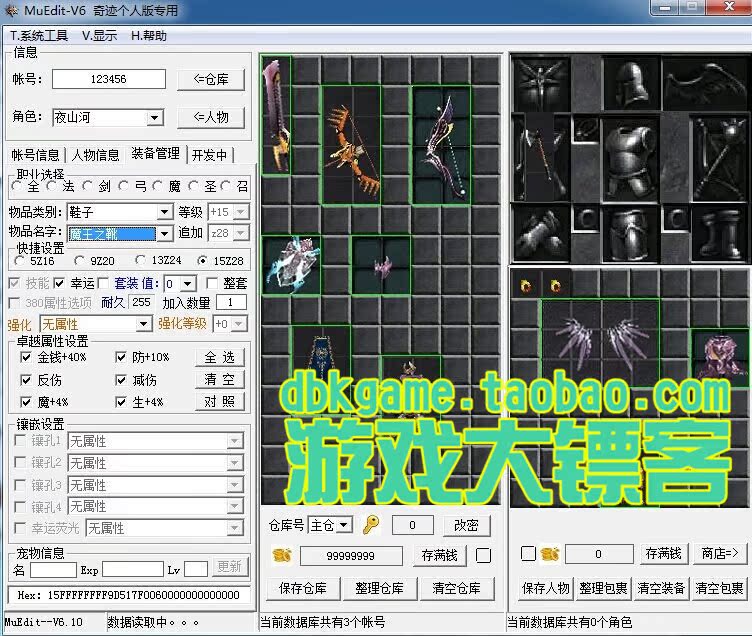Screen dimensions: 752x636
Task: Click the helmet equipment slot
Action: pos(631,84)
